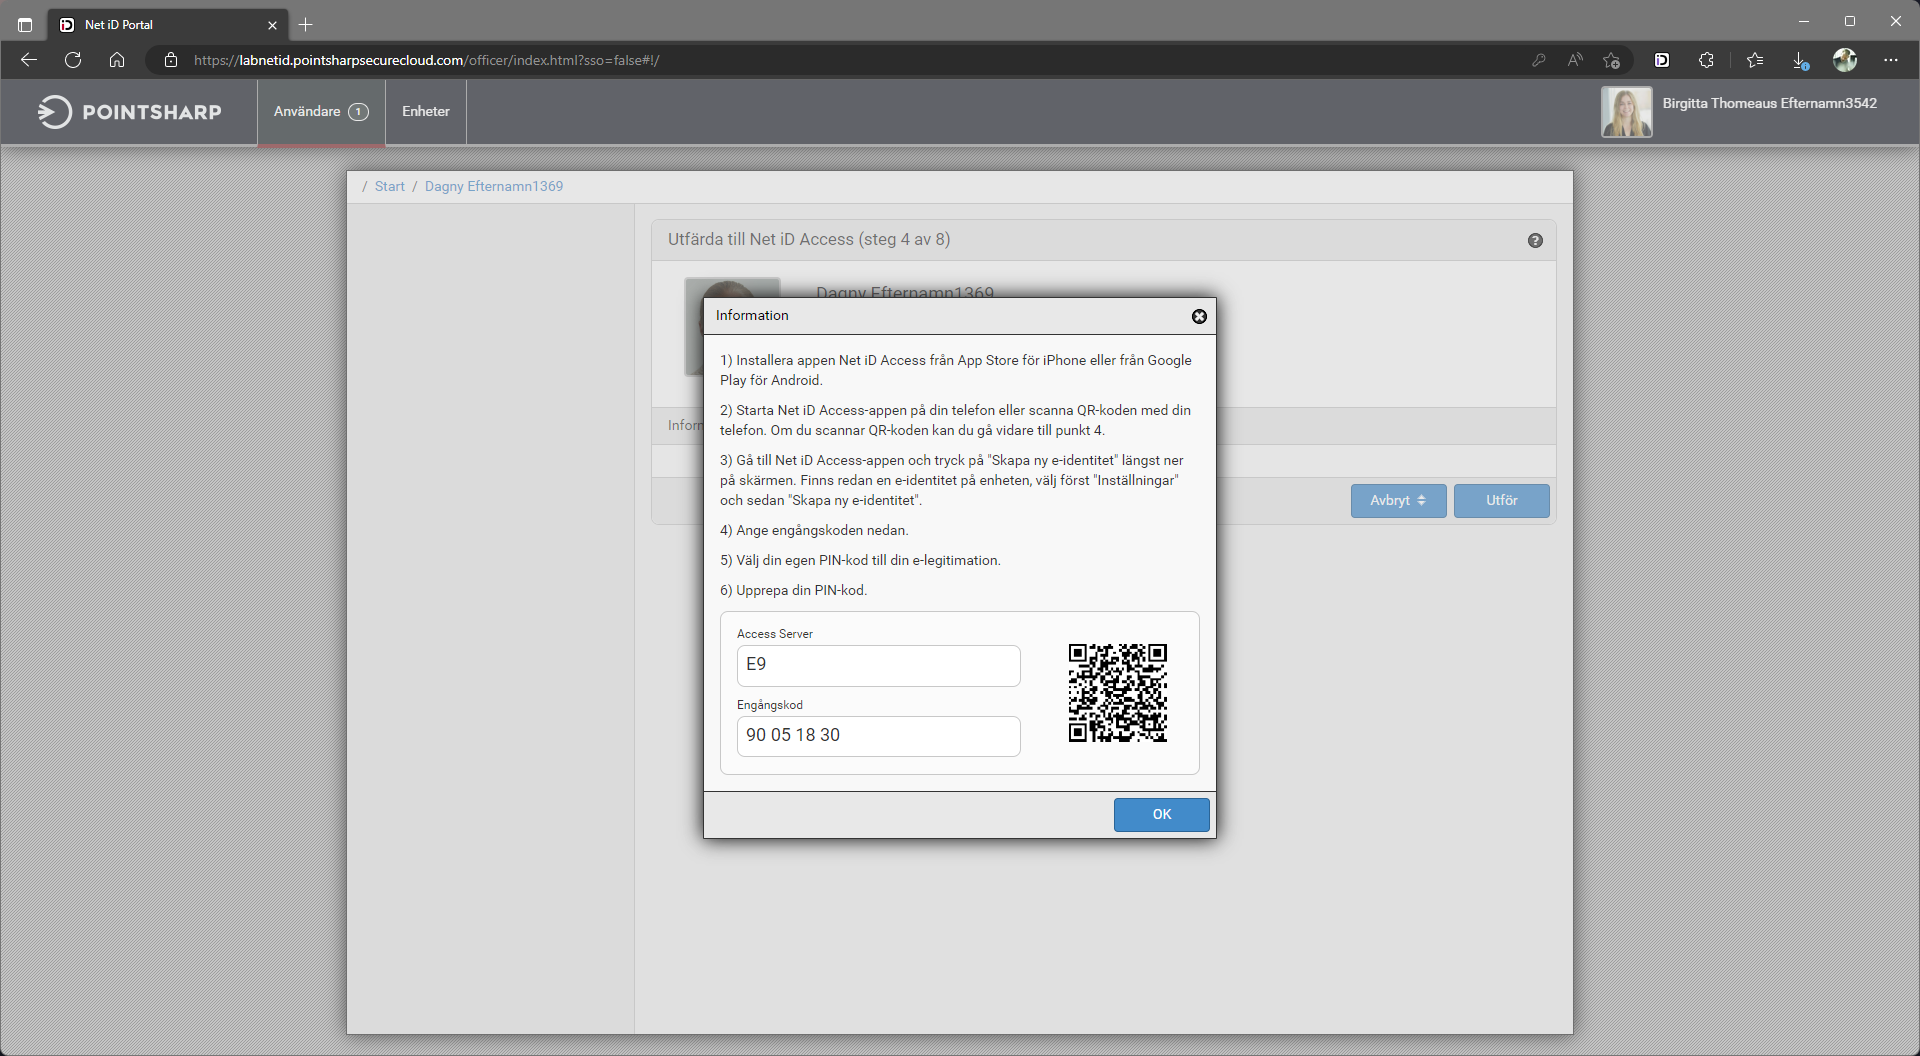Open the password manager key icon
Image resolution: width=1920 pixels, height=1056 pixels.
coord(1539,60)
